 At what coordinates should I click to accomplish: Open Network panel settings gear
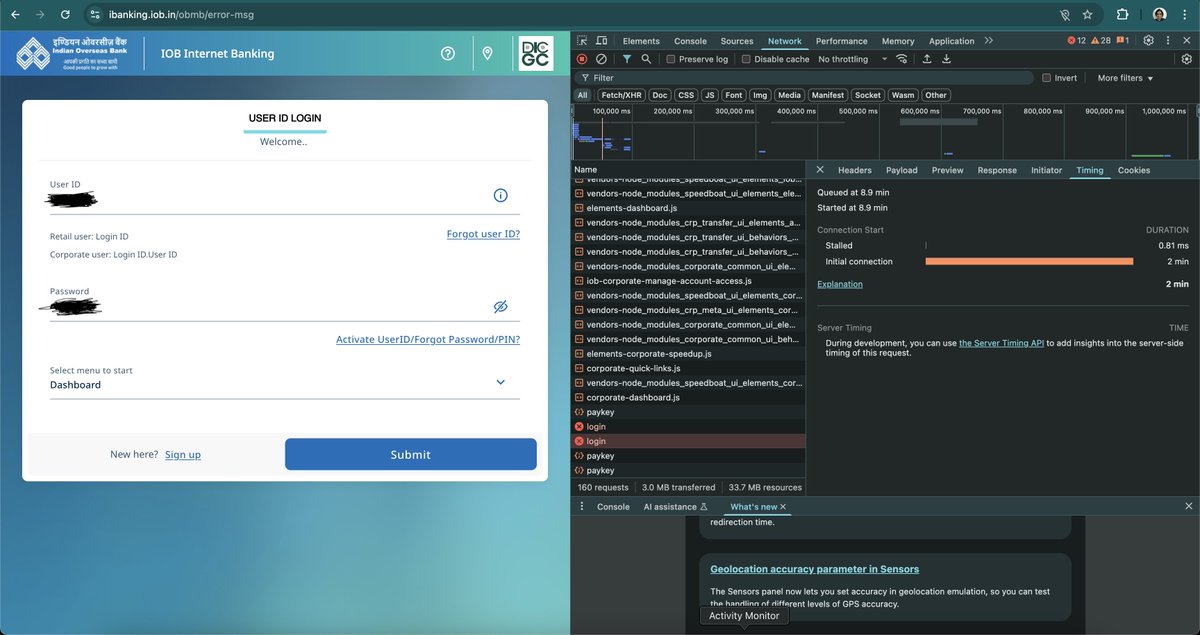click(1186, 59)
